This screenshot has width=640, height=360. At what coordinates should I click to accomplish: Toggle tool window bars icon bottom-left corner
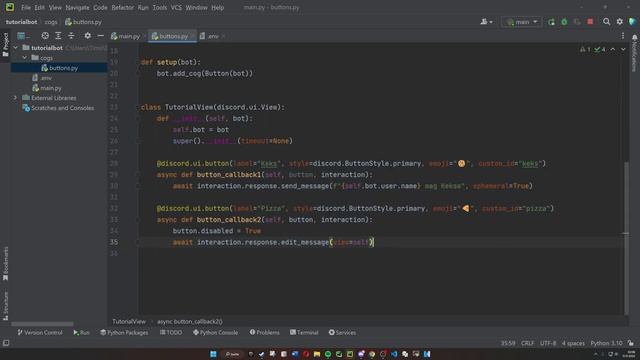pos(6,343)
